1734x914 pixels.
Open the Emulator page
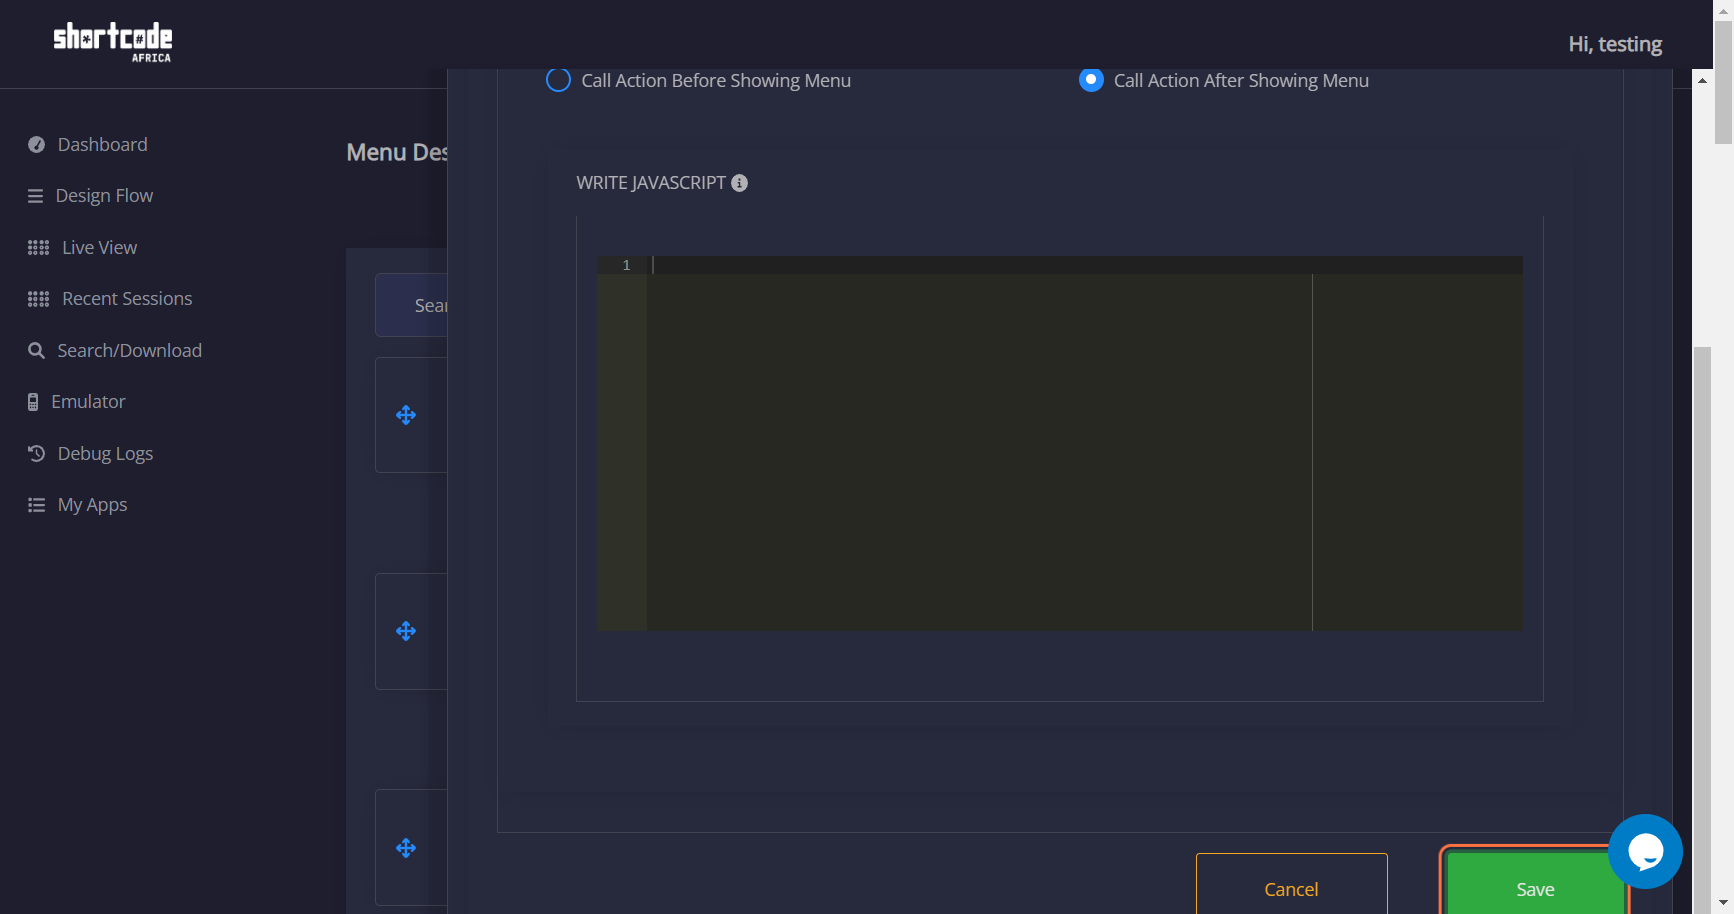pyautogui.click(x=88, y=402)
